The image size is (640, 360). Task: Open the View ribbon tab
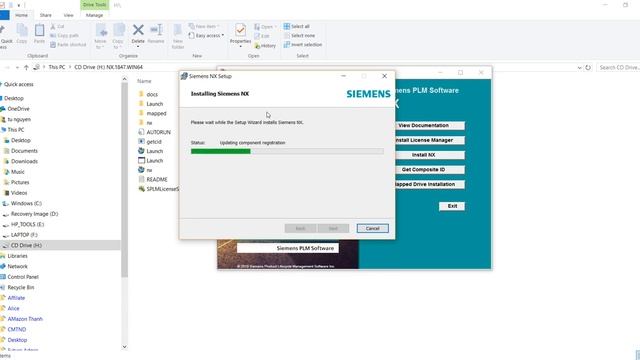(x=68, y=15)
